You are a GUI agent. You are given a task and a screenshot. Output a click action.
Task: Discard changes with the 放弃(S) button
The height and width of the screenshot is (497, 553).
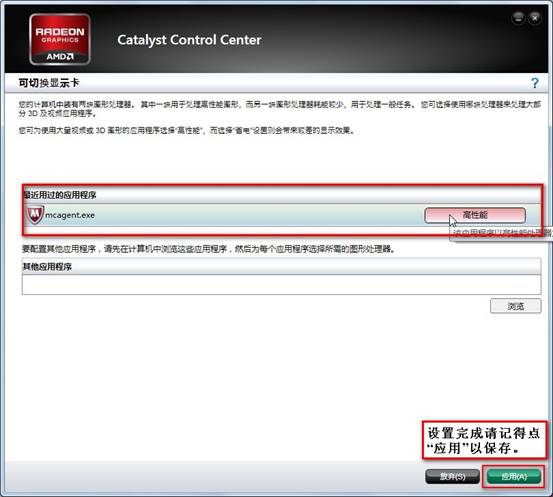point(452,477)
